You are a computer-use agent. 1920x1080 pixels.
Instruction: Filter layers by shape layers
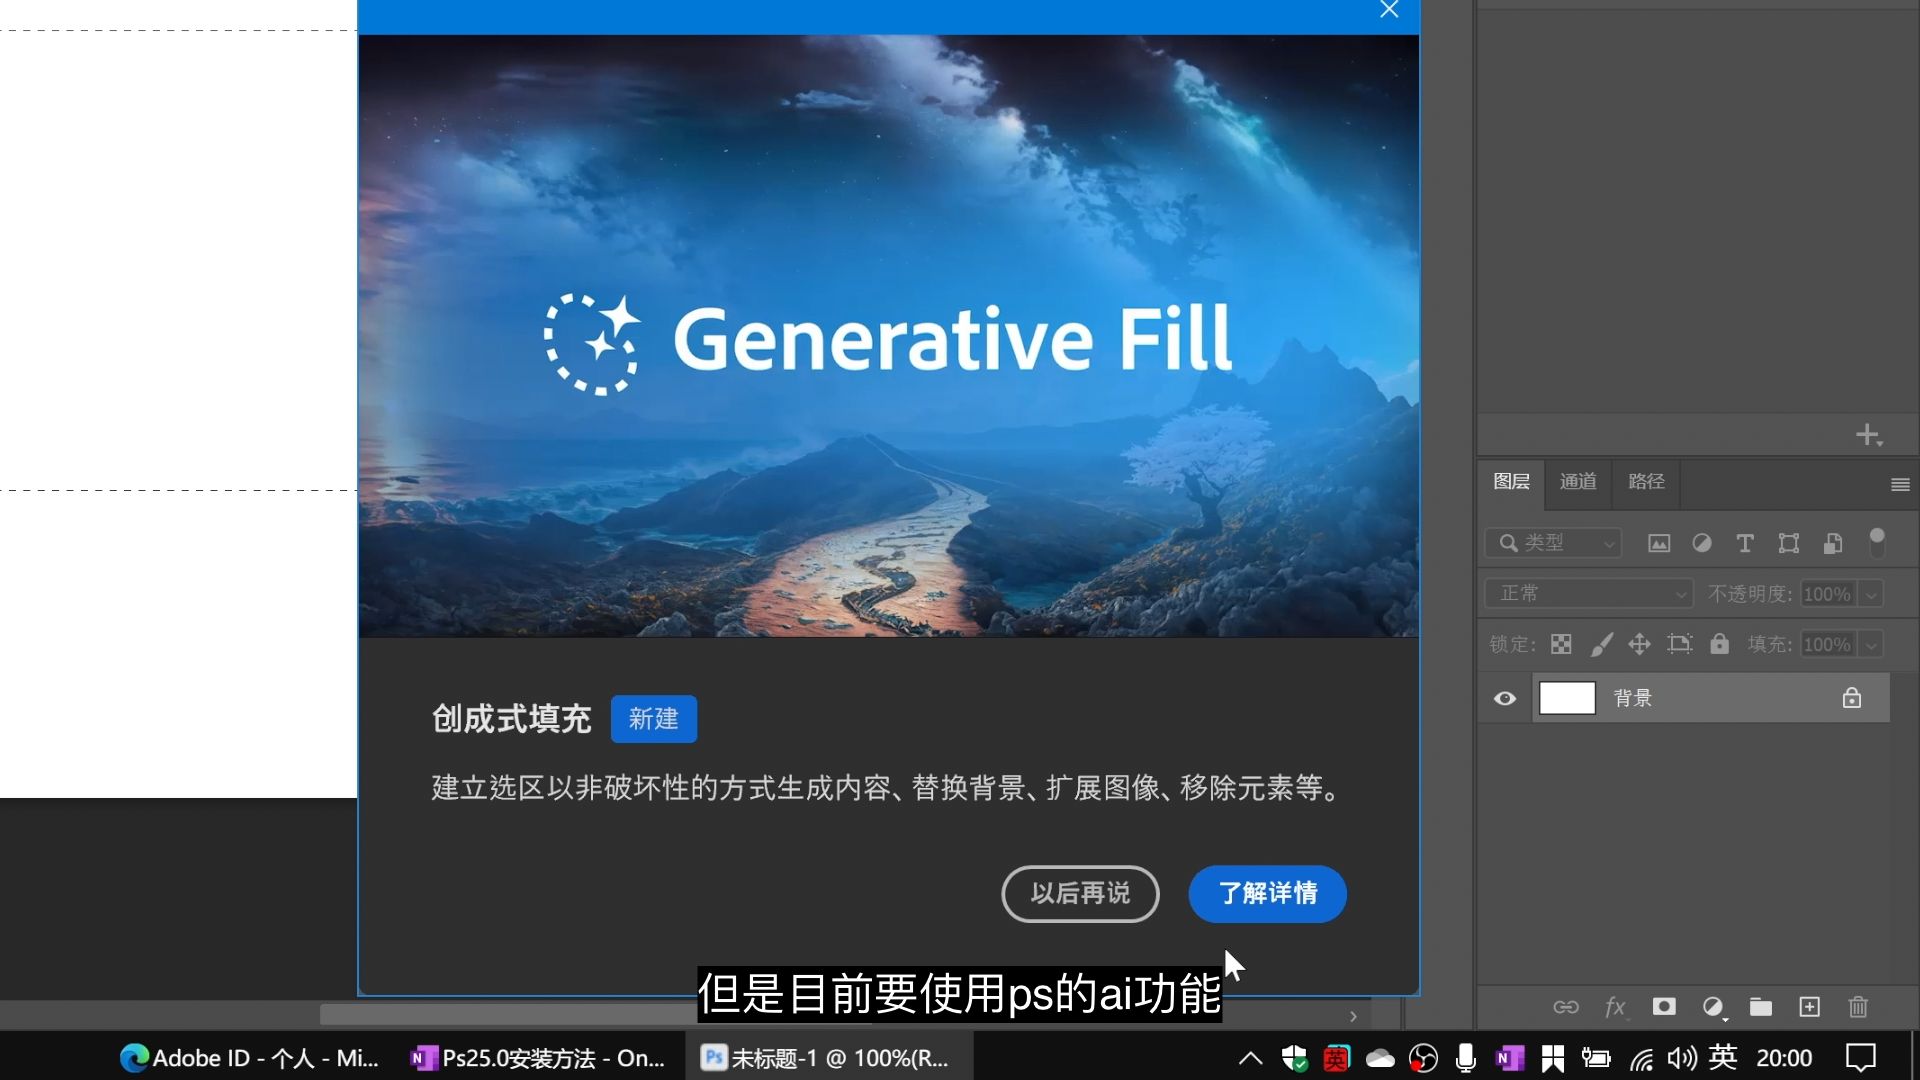(1789, 543)
